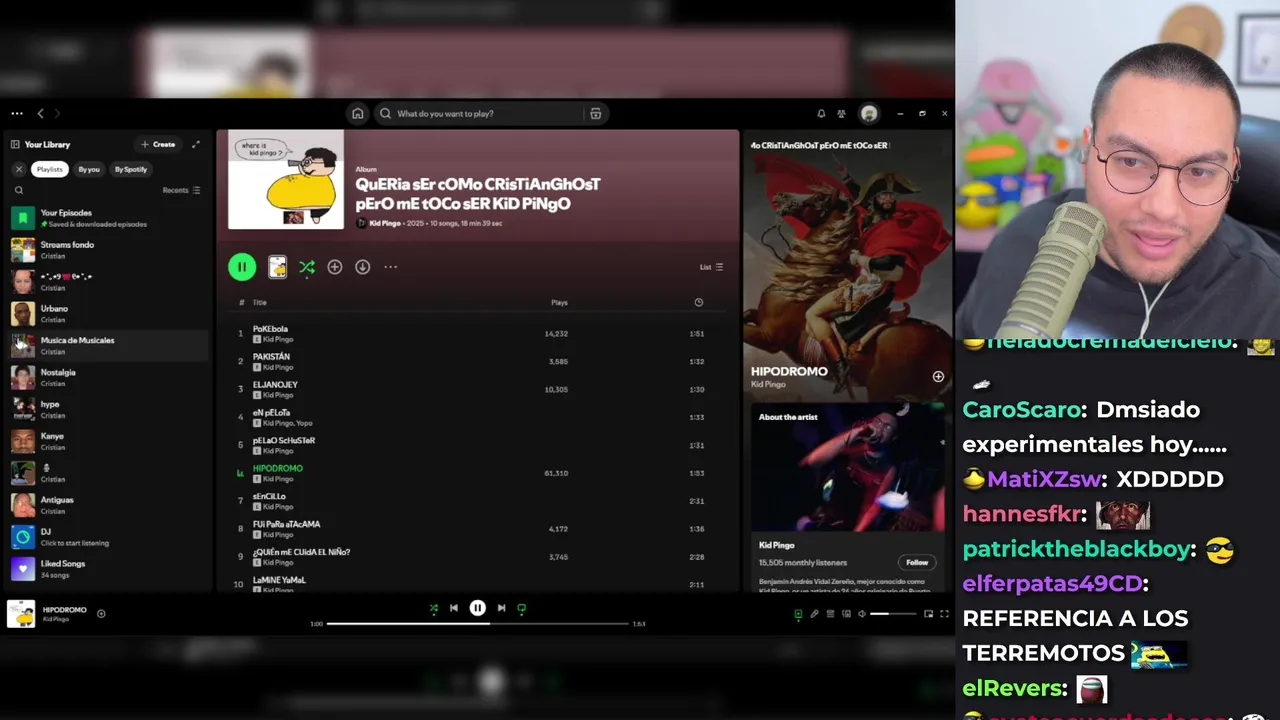Open Kid Pingo link in the player bar
The width and height of the screenshot is (1280, 720).
pyautogui.click(x=56, y=620)
